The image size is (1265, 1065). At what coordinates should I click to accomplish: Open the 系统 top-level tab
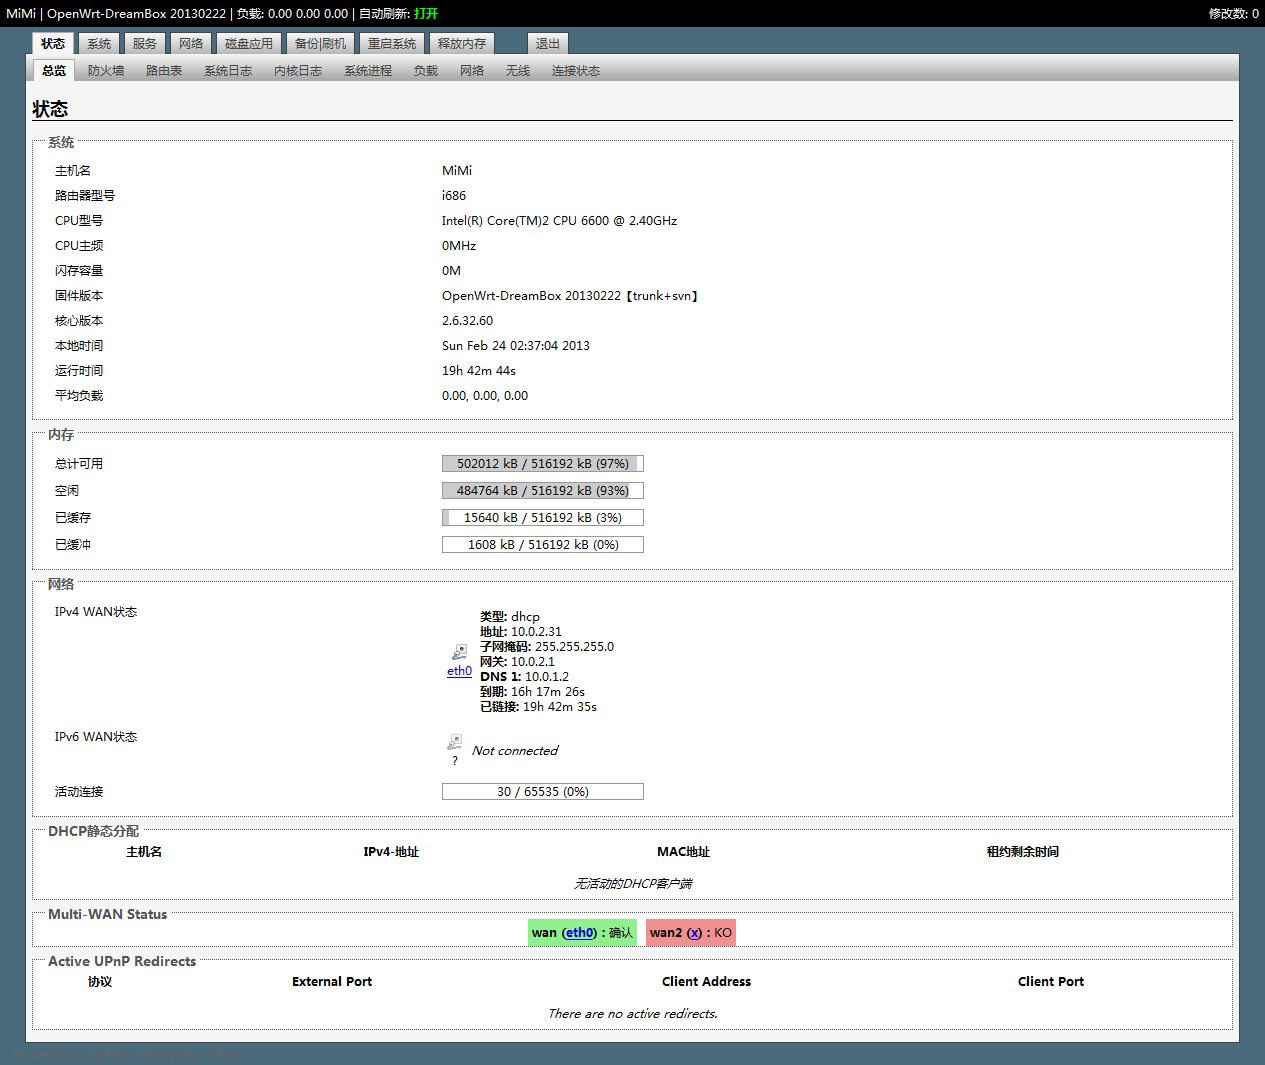point(99,44)
